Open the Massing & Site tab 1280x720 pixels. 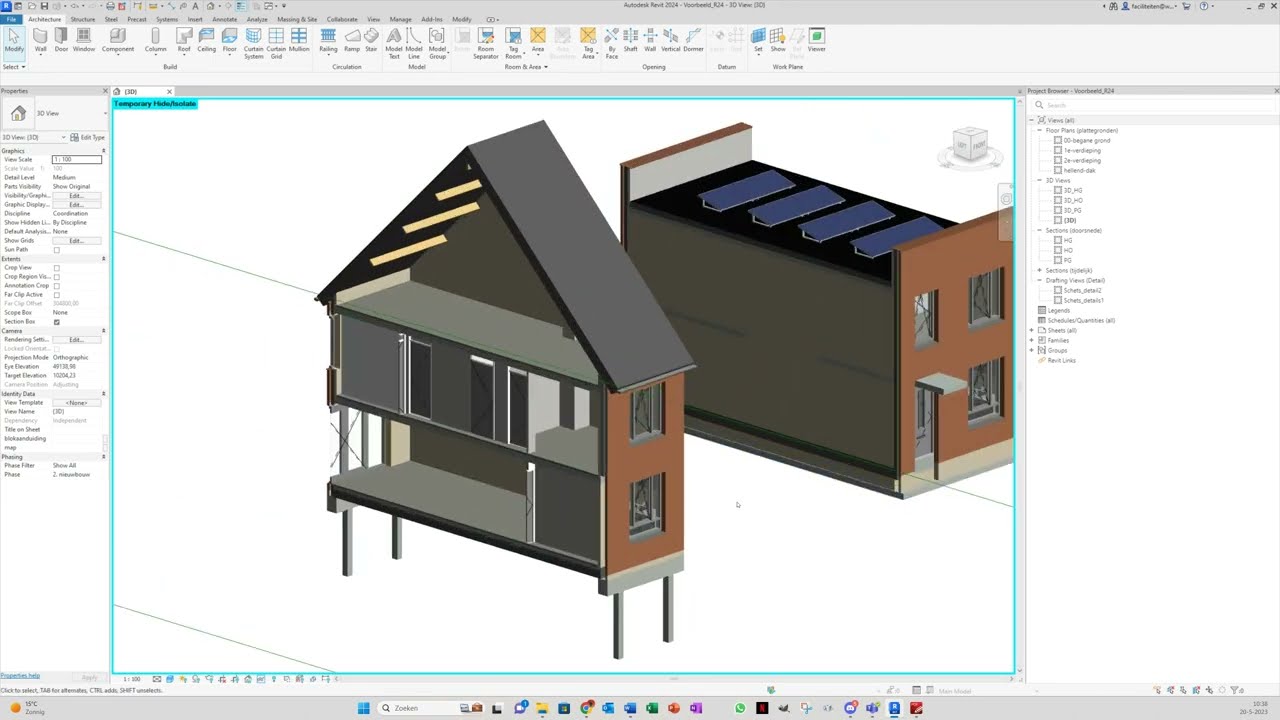click(x=297, y=19)
